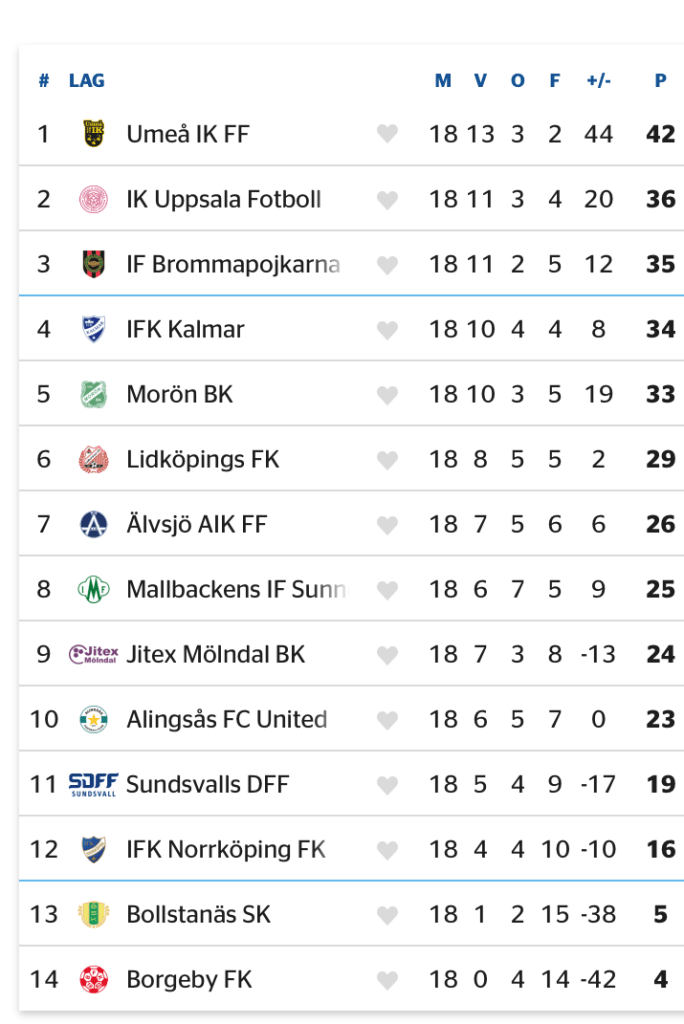Click the Morön BK green logo
684x1024 pixels.
tap(94, 394)
